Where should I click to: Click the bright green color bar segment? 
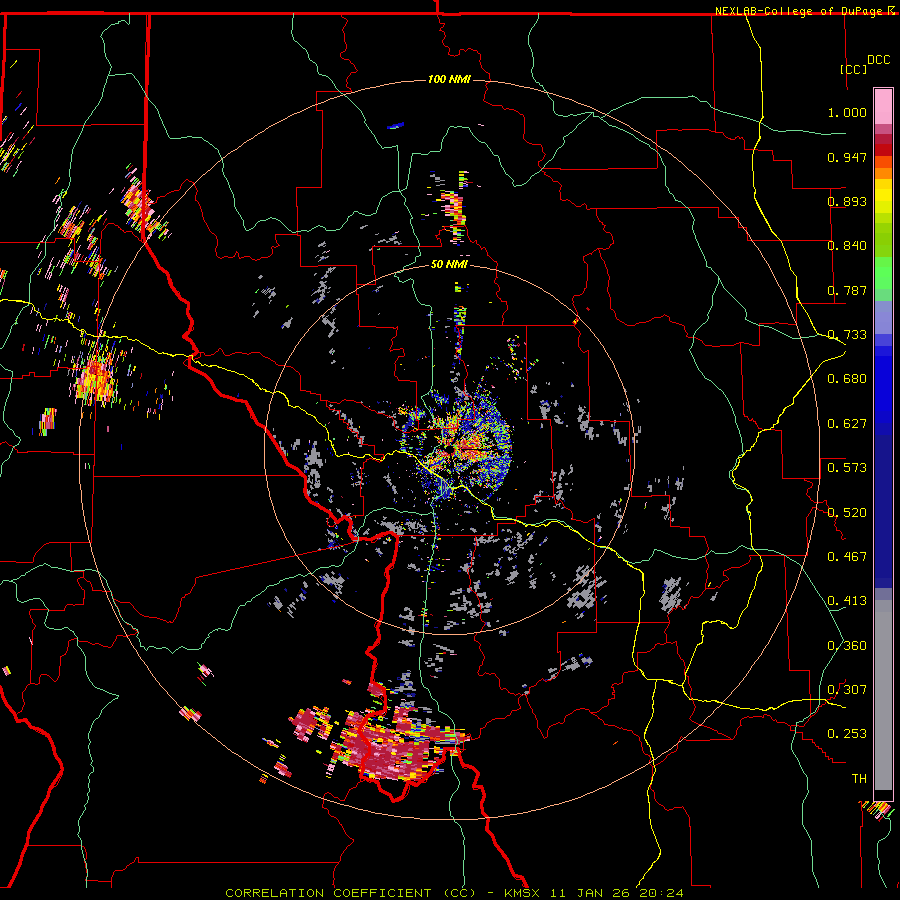point(883,273)
